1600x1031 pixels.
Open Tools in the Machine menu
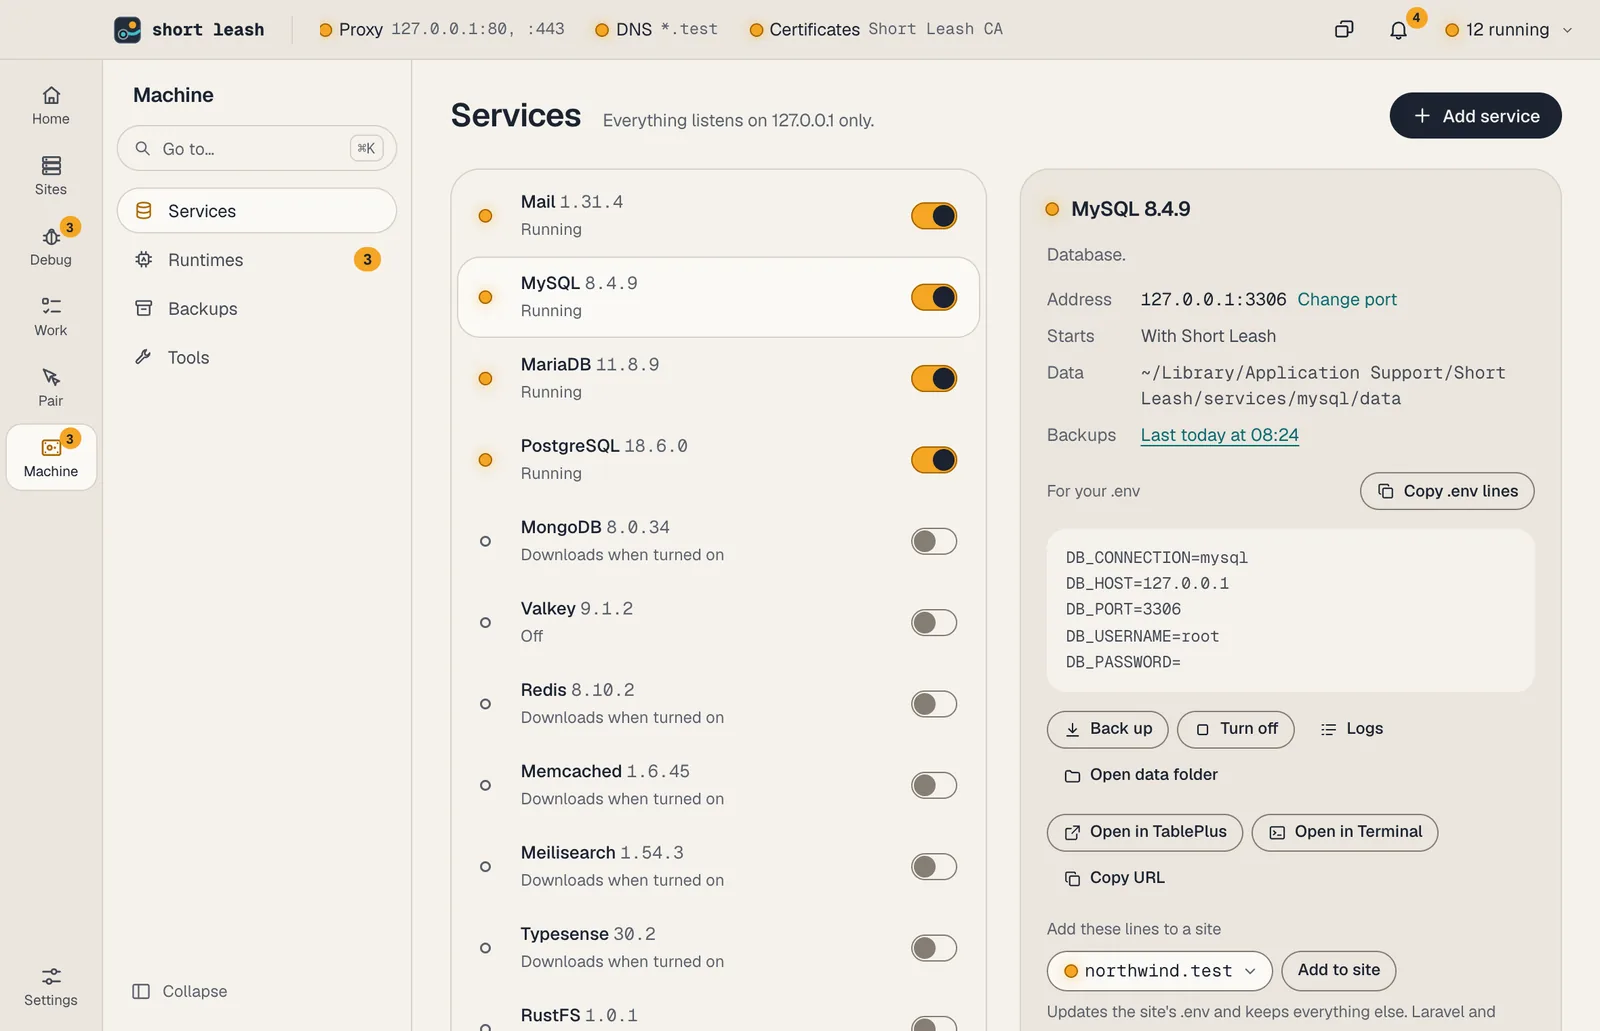pyautogui.click(x=257, y=358)
